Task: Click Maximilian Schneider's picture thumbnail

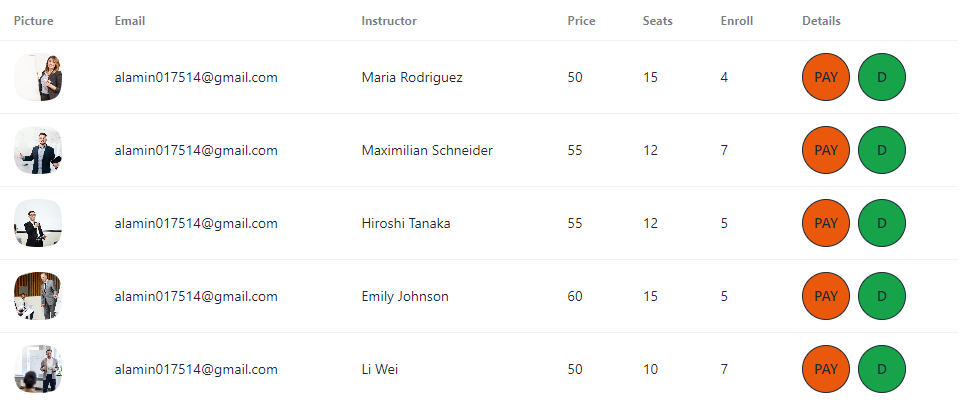Action: pyautogui.click(x=38, y=150)
